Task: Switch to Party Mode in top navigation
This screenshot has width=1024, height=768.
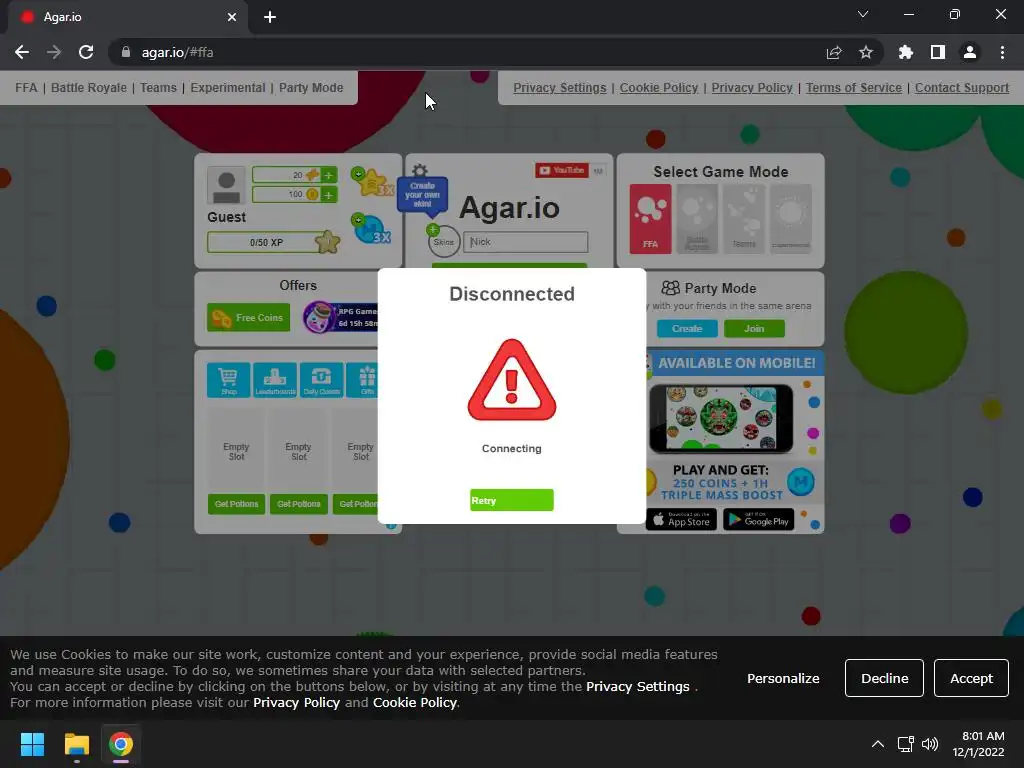Action: pyautogui.click(x=311, y=88)
